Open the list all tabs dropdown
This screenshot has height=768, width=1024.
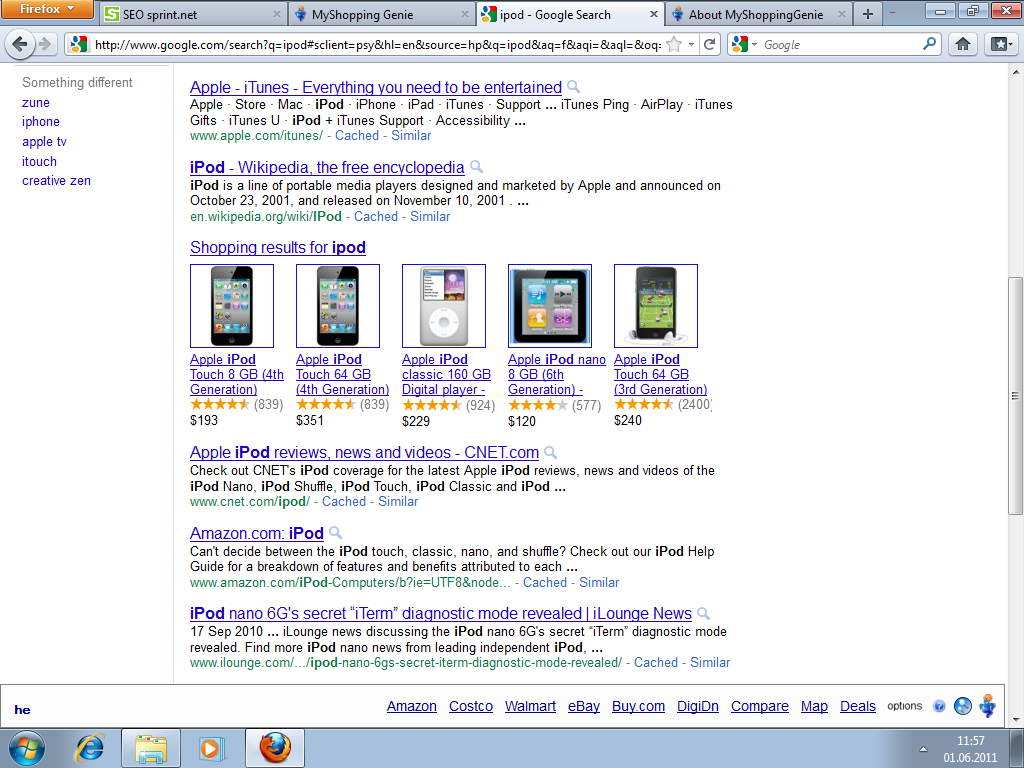(x=892, y=14)
